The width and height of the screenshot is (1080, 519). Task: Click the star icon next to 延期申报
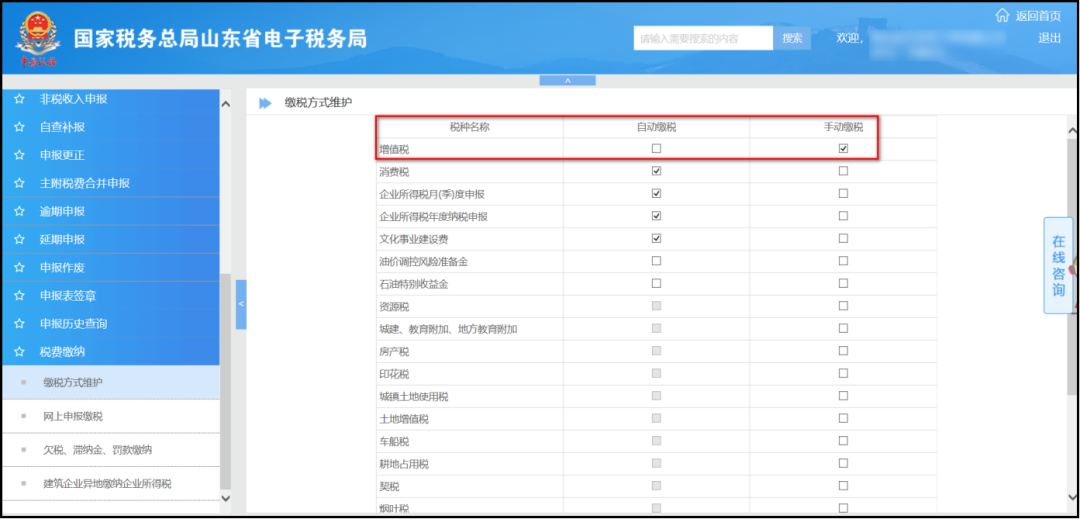pos(19,240)
